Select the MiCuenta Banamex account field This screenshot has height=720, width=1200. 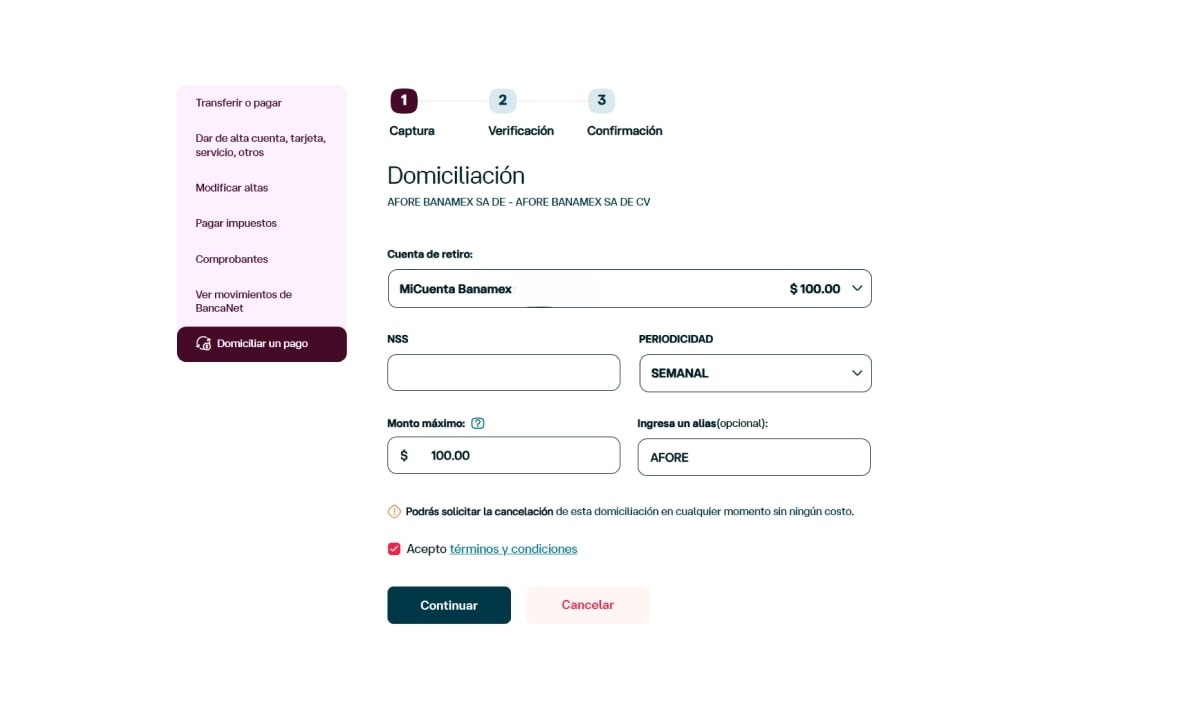629,288
